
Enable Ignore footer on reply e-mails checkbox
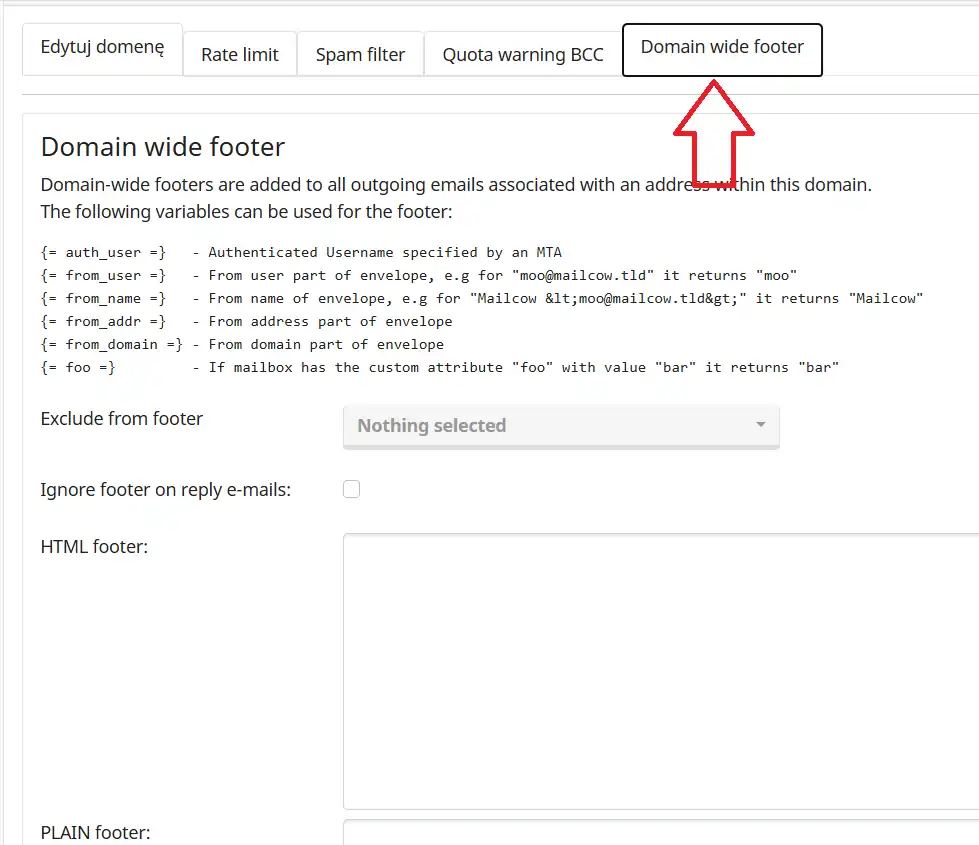coord(352,489)
